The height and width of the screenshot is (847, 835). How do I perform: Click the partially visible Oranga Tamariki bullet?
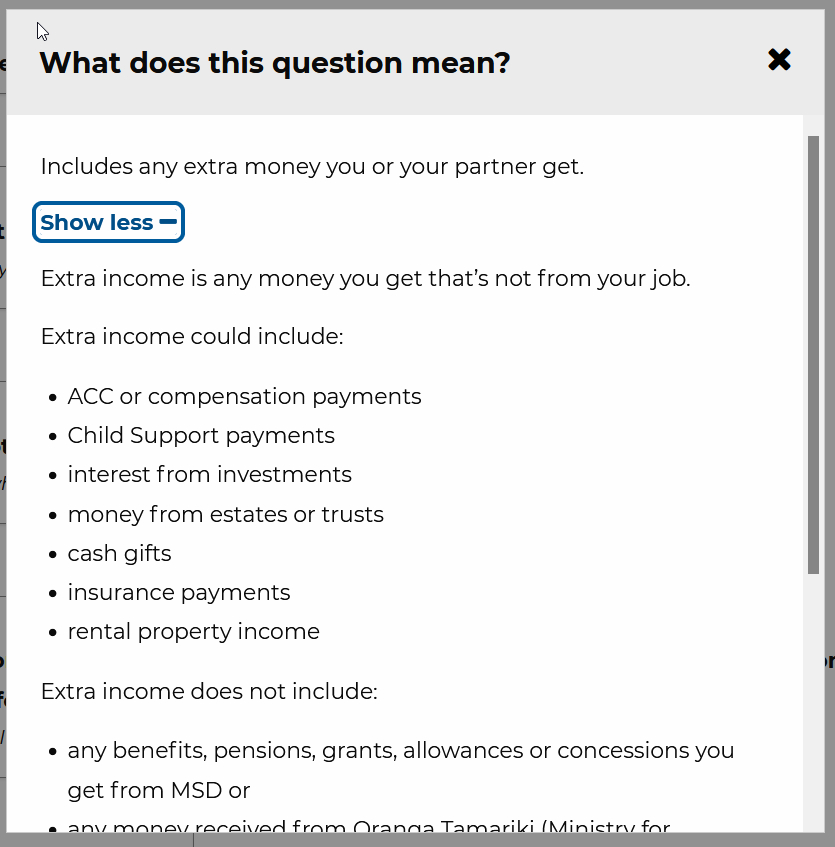[368, 828]
